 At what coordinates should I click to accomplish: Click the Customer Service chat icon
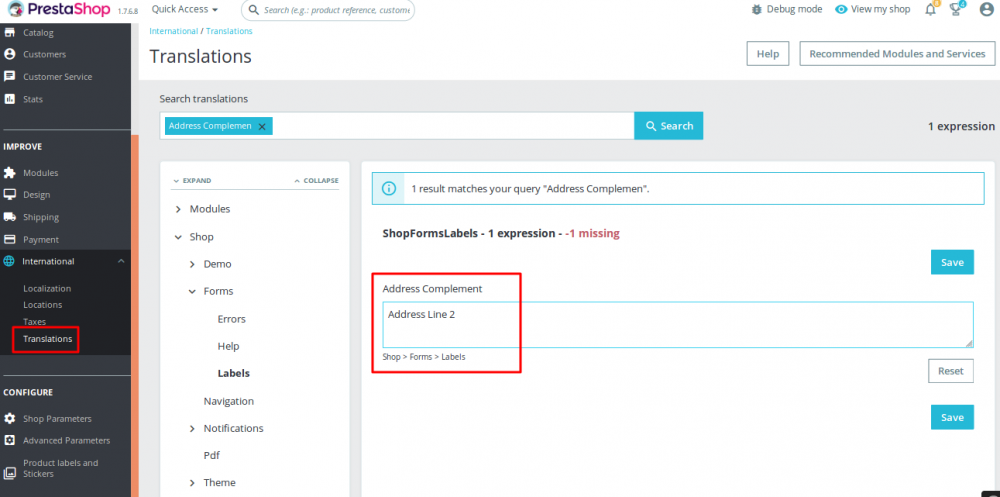(x=10, y=77)
